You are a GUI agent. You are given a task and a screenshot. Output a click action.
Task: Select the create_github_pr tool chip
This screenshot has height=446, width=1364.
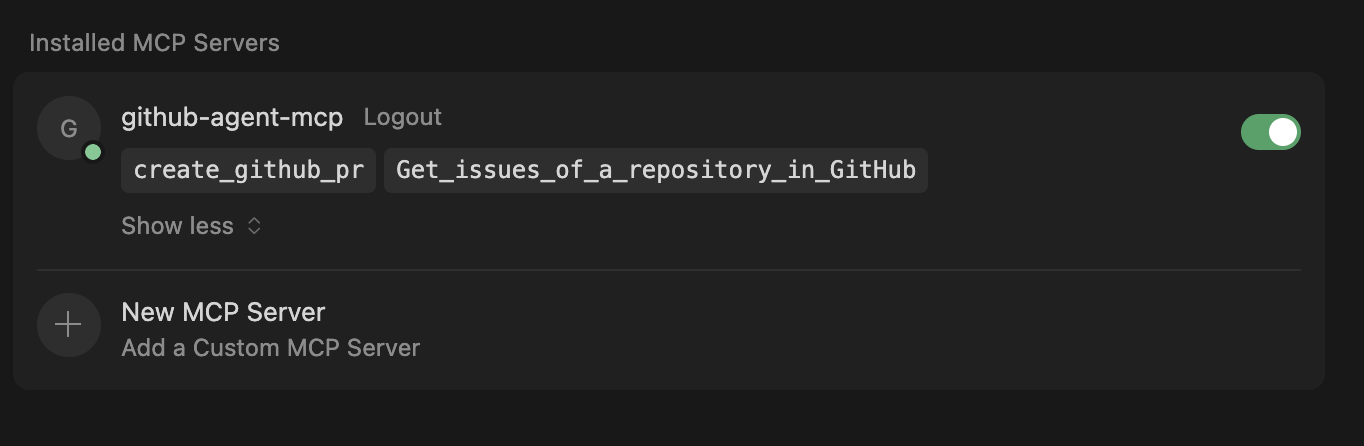(x=248, y=170)
